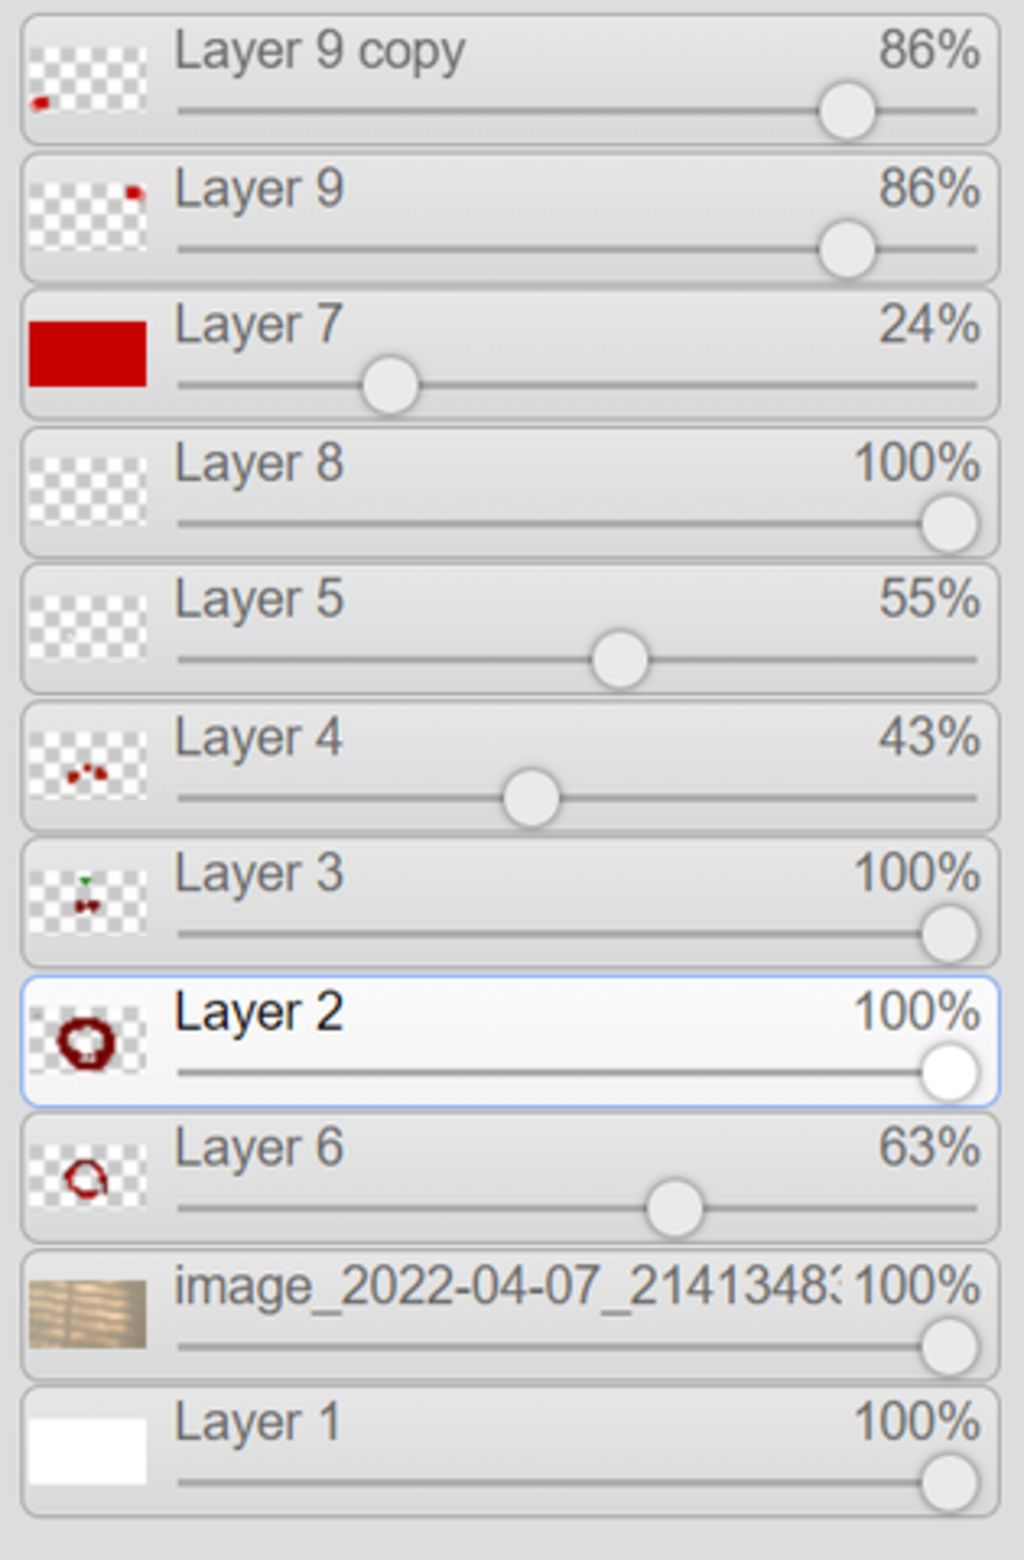Viewport: 1024px width, 1560px height.
Task: Click the Layer 7 opacity slider handle
Action: pyautogui.click(x=390, y=385)
